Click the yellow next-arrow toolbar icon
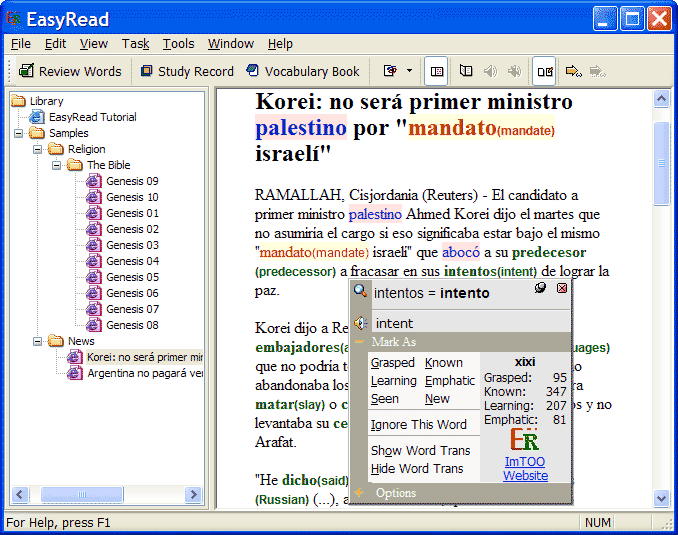 [x=574, y=70]
